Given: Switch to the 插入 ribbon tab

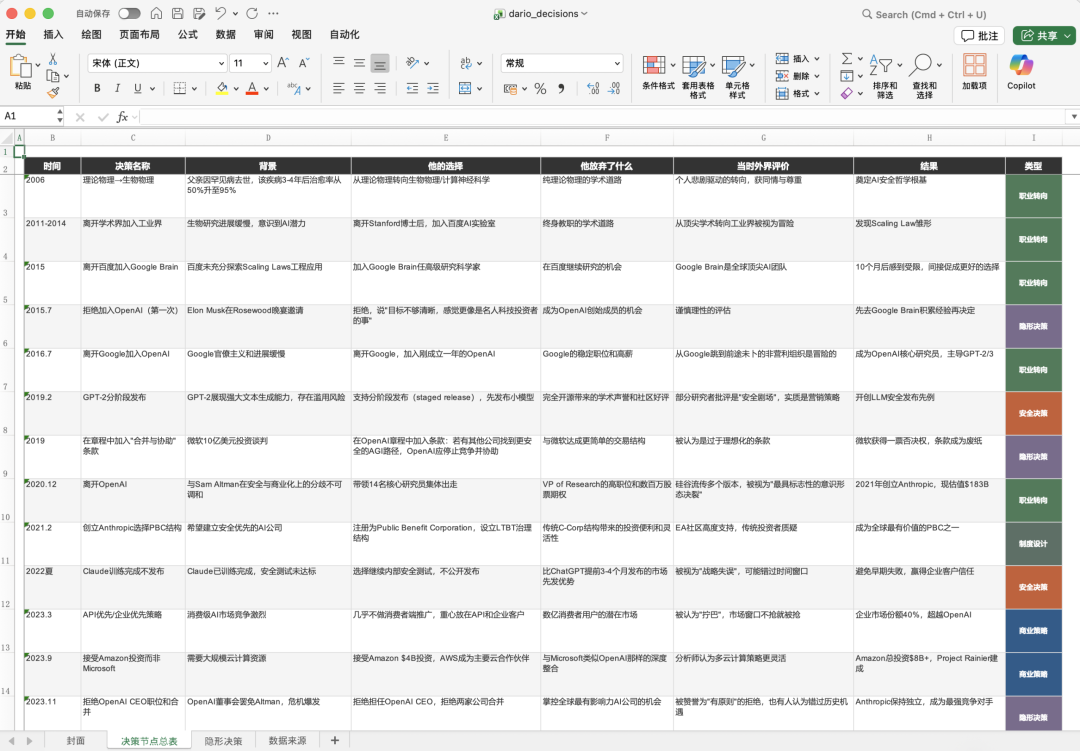Looking at the screenshot, I should pyautogui.click(x=53, y=35).
